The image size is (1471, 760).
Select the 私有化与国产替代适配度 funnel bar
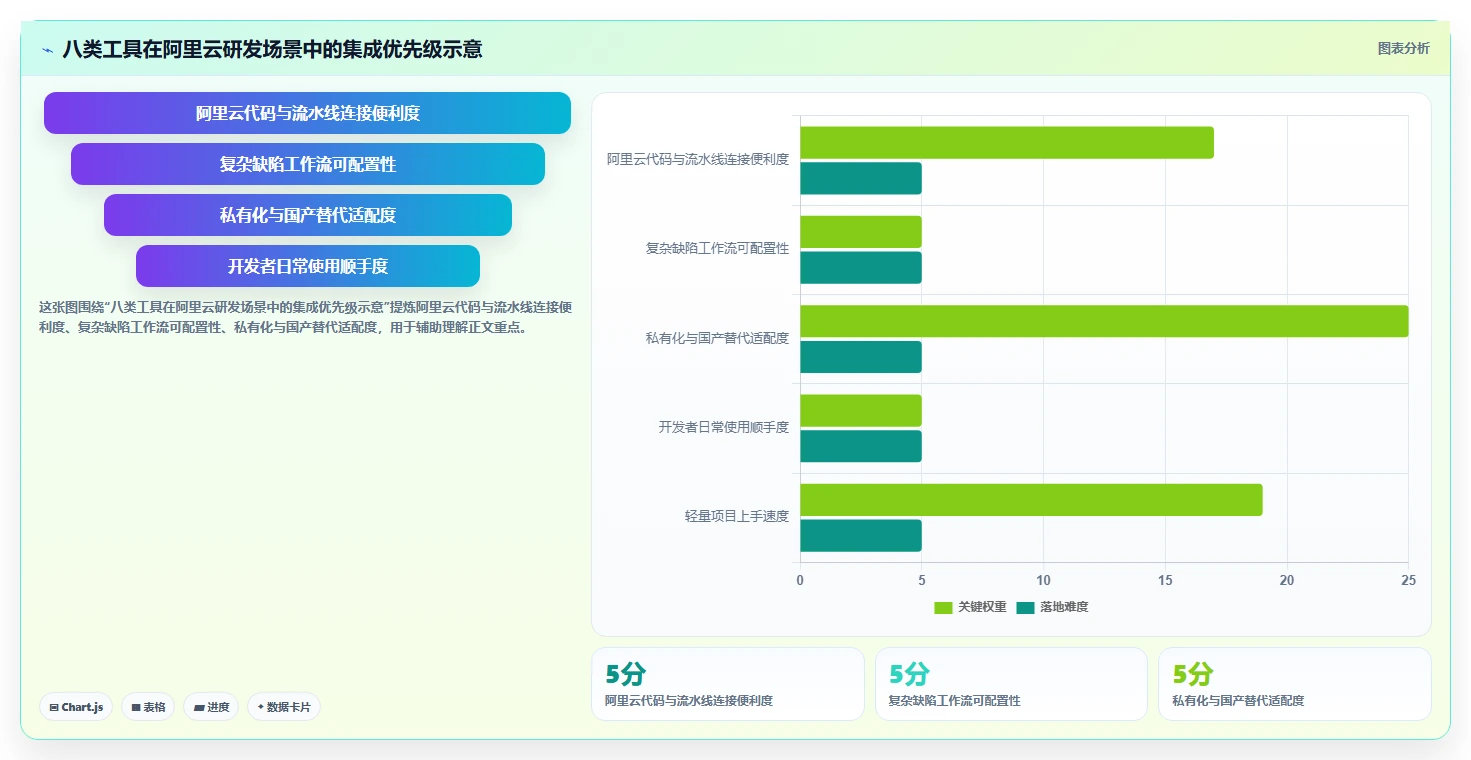pos(308,215)
